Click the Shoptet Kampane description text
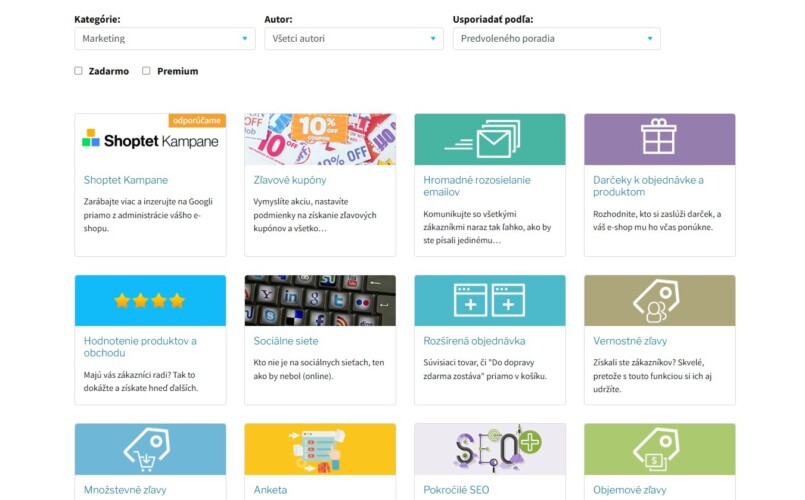The image size is (805, 500). pos(148,215)
